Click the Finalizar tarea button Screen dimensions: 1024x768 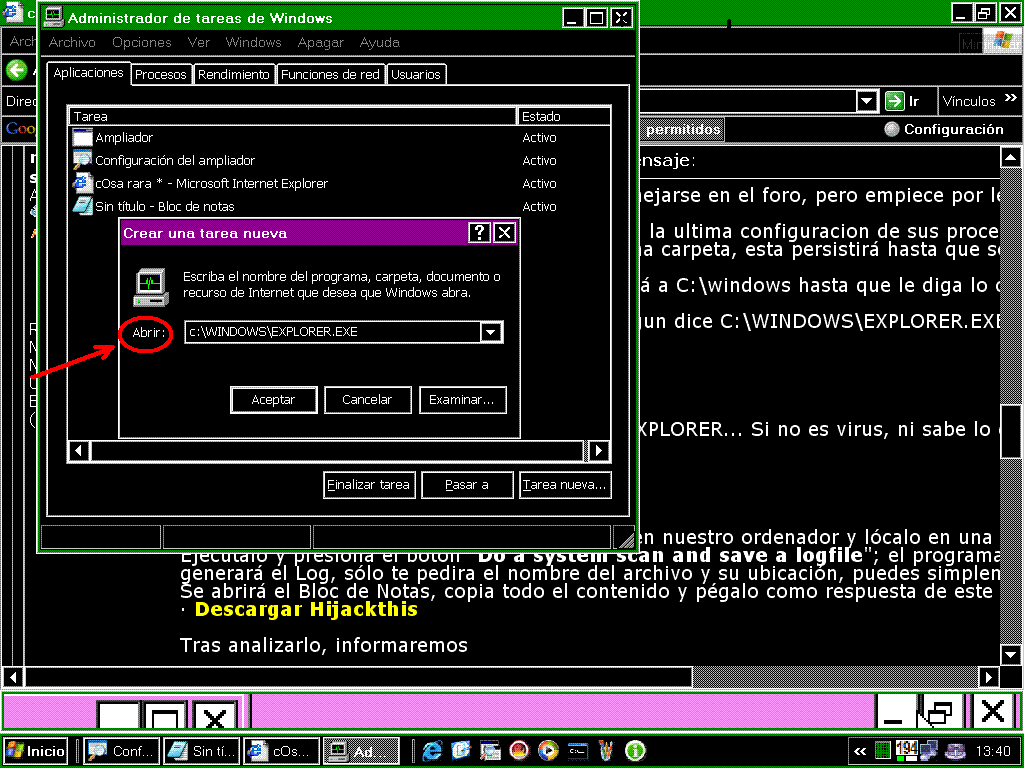point(369,485)
